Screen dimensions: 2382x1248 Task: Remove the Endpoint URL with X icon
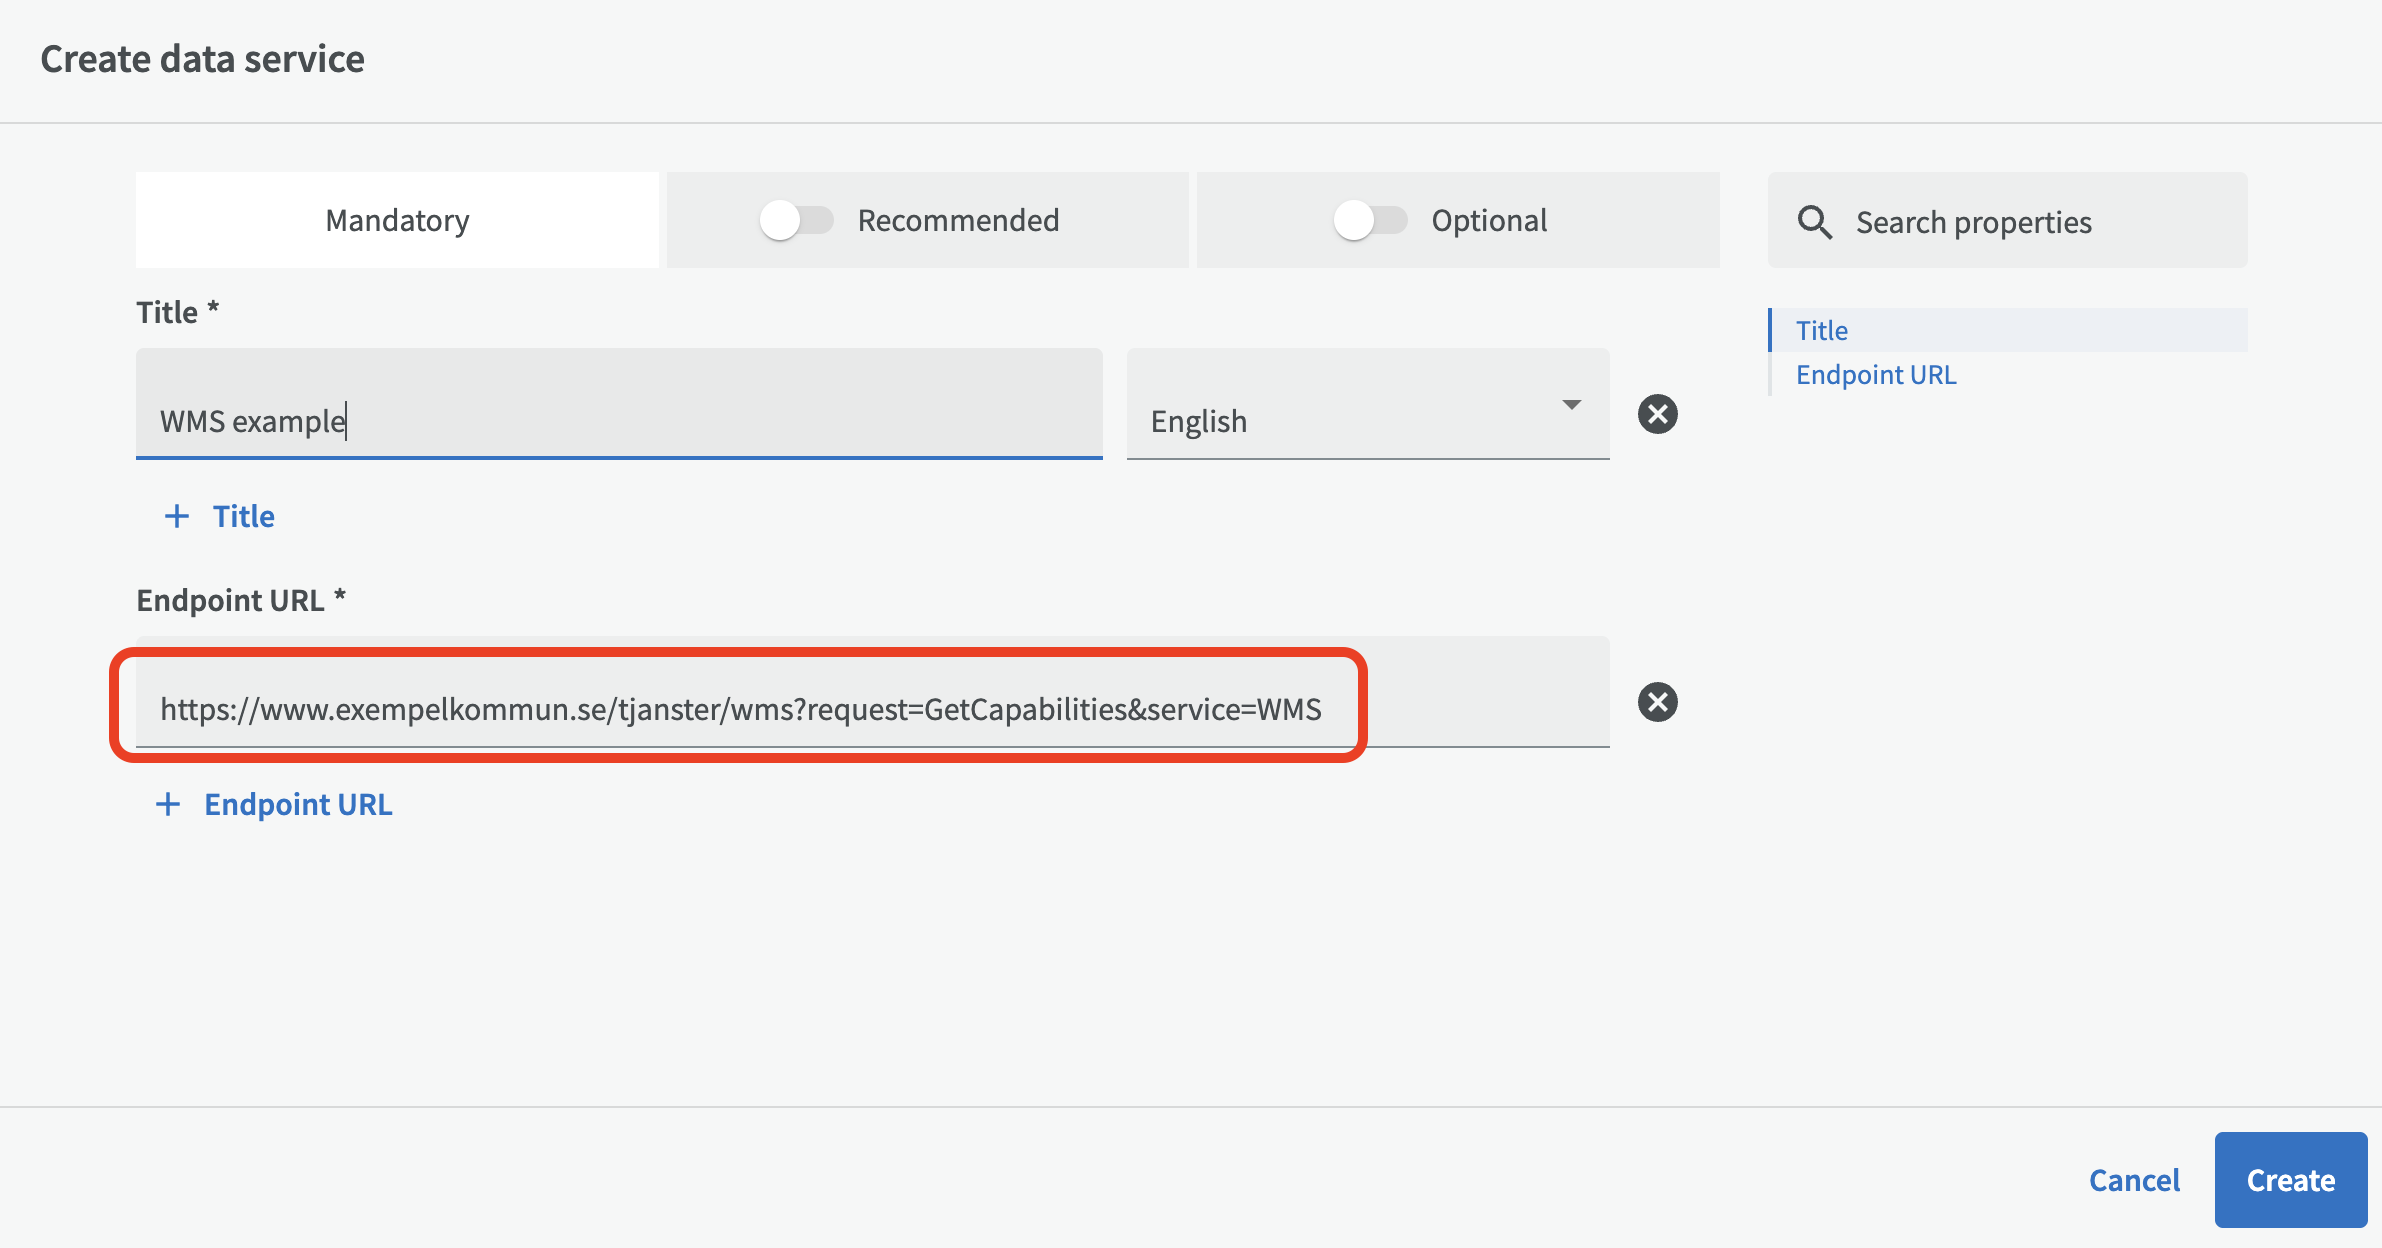tap(1657, 702)
